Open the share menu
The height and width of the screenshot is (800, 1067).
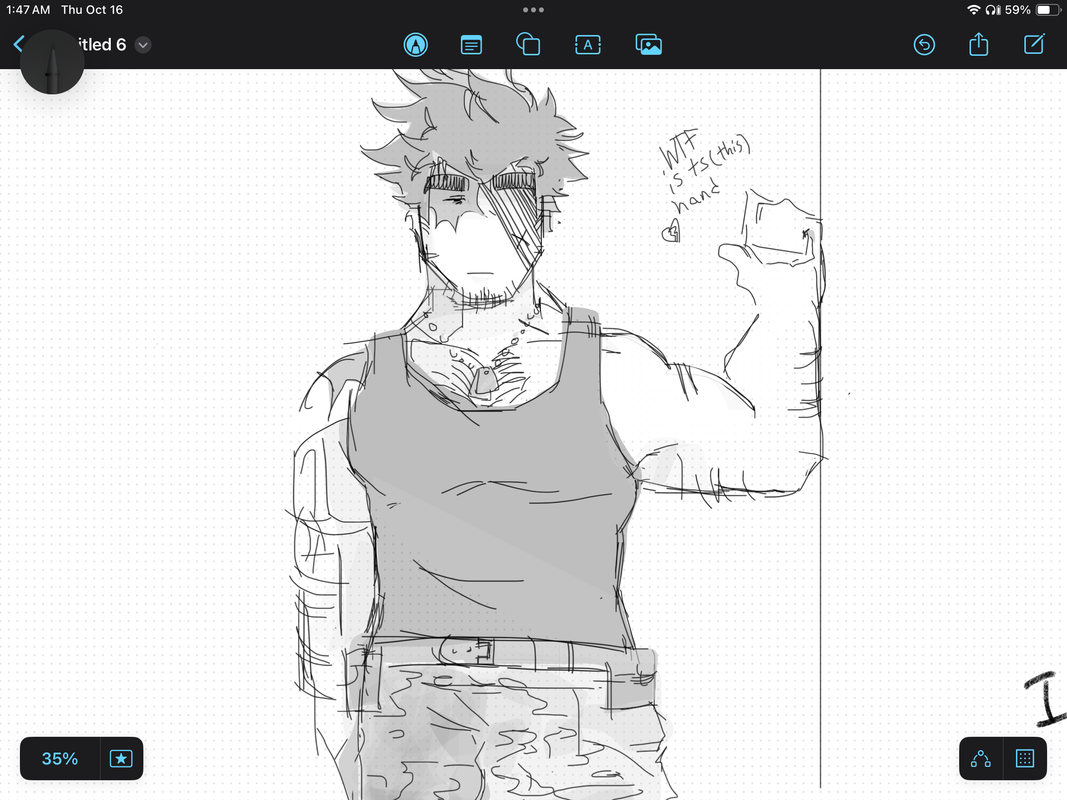979,44
